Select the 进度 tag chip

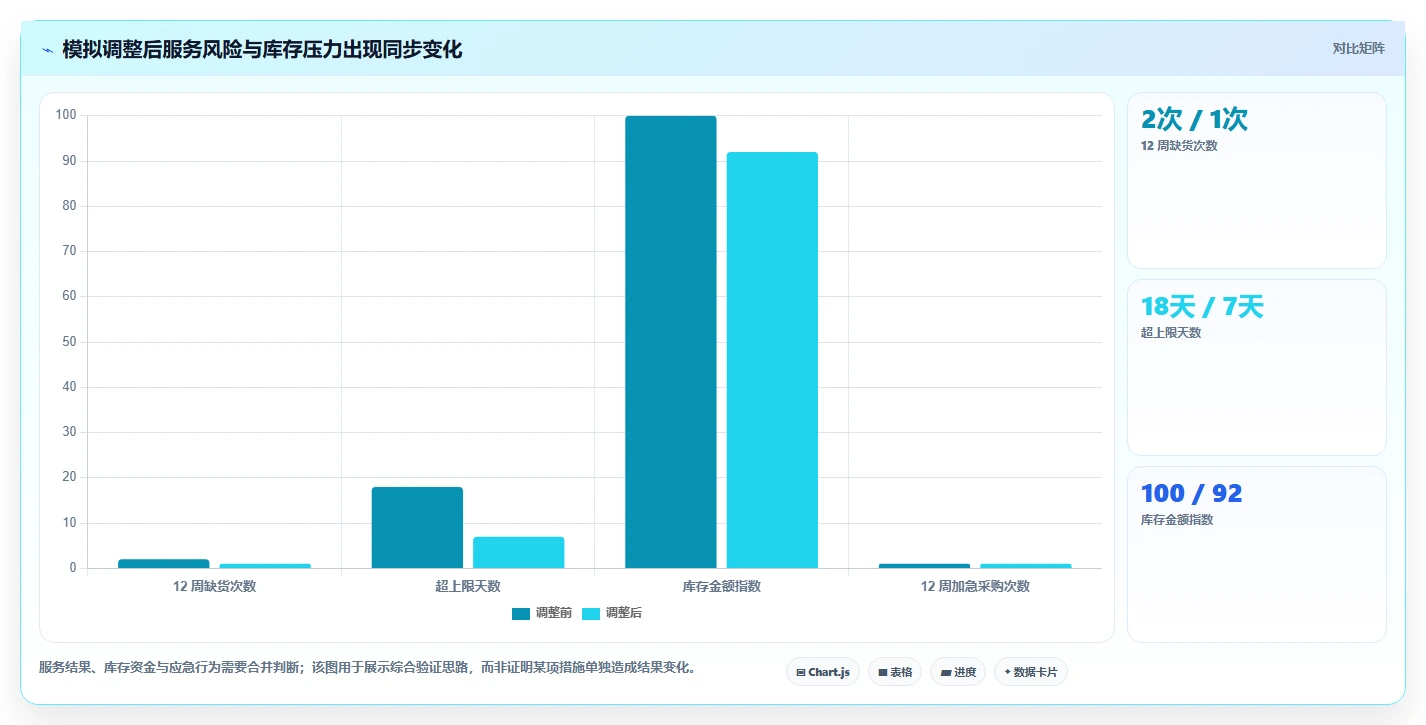pos(957,672)
